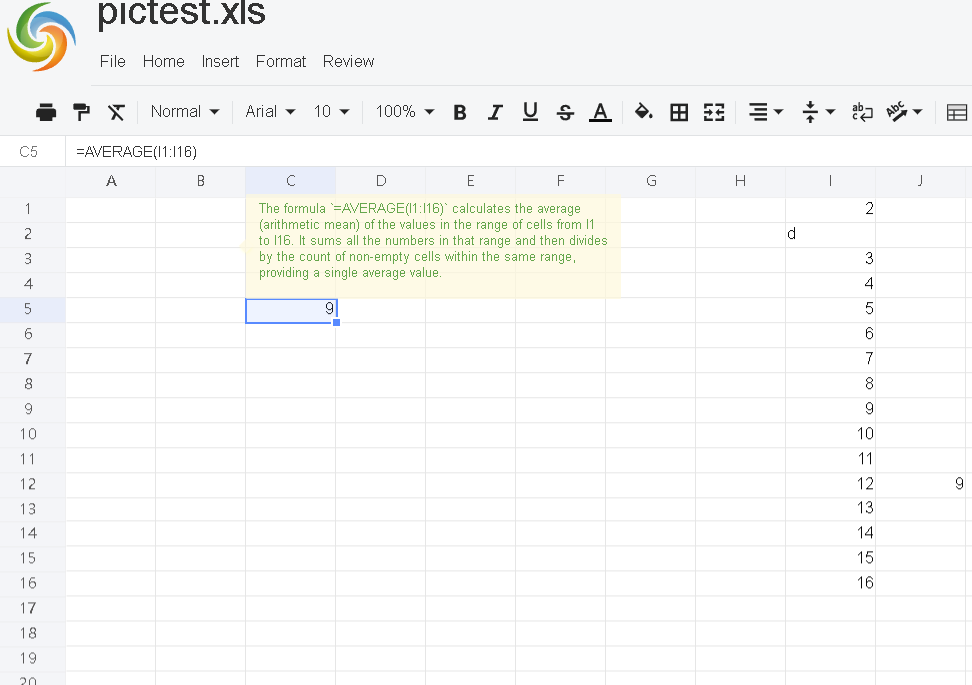Select the Paint Format tool
This screenshot has height=685, width=972.
(x=82, y=112)
